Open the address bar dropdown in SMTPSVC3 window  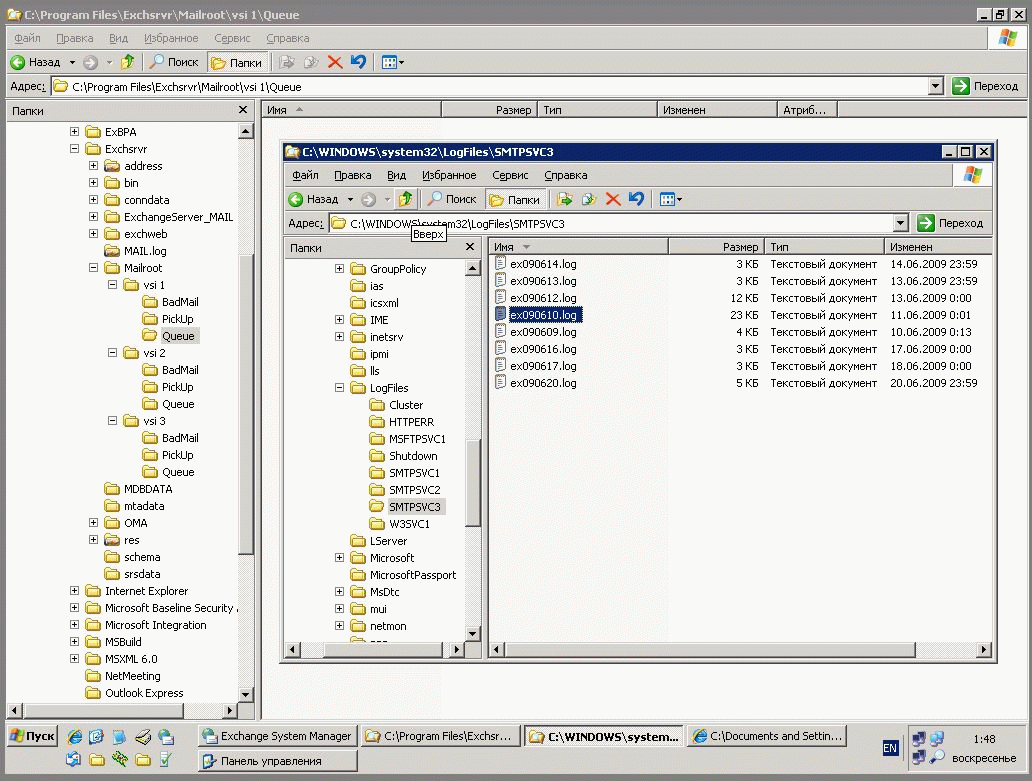[x=900, y=223]
